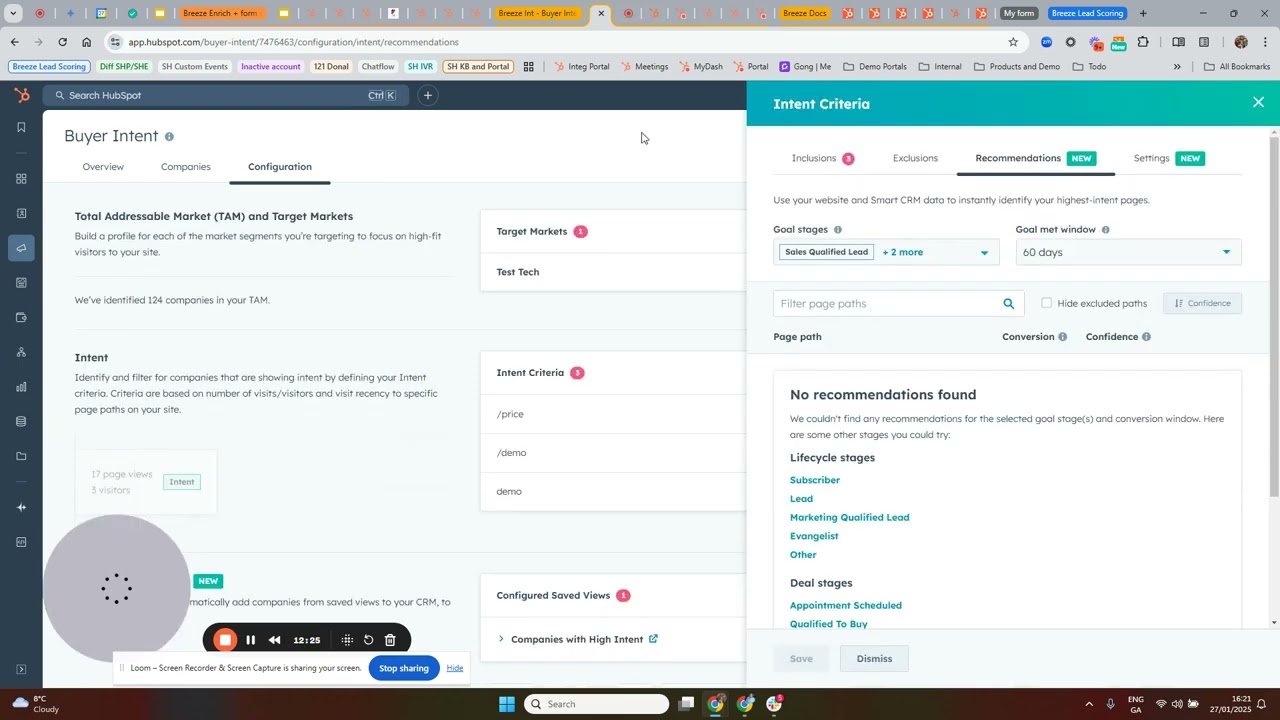This screenshot has width=1280, height=720.
Task: Show hidden system tray icons
Action: click(x=1089, y=704)
